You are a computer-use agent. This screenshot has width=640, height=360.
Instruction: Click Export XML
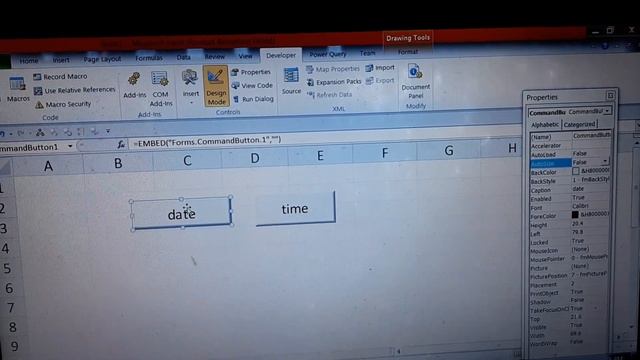tap(380, 80)
